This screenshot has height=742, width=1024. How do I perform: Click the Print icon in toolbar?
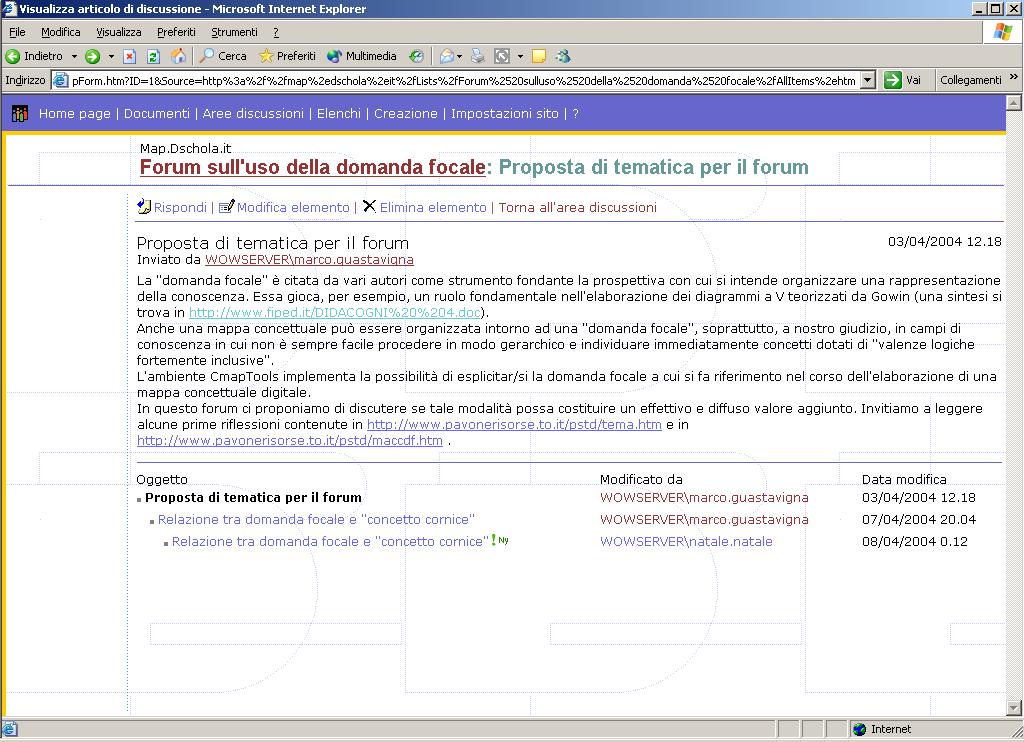click(x=478, y=56)
